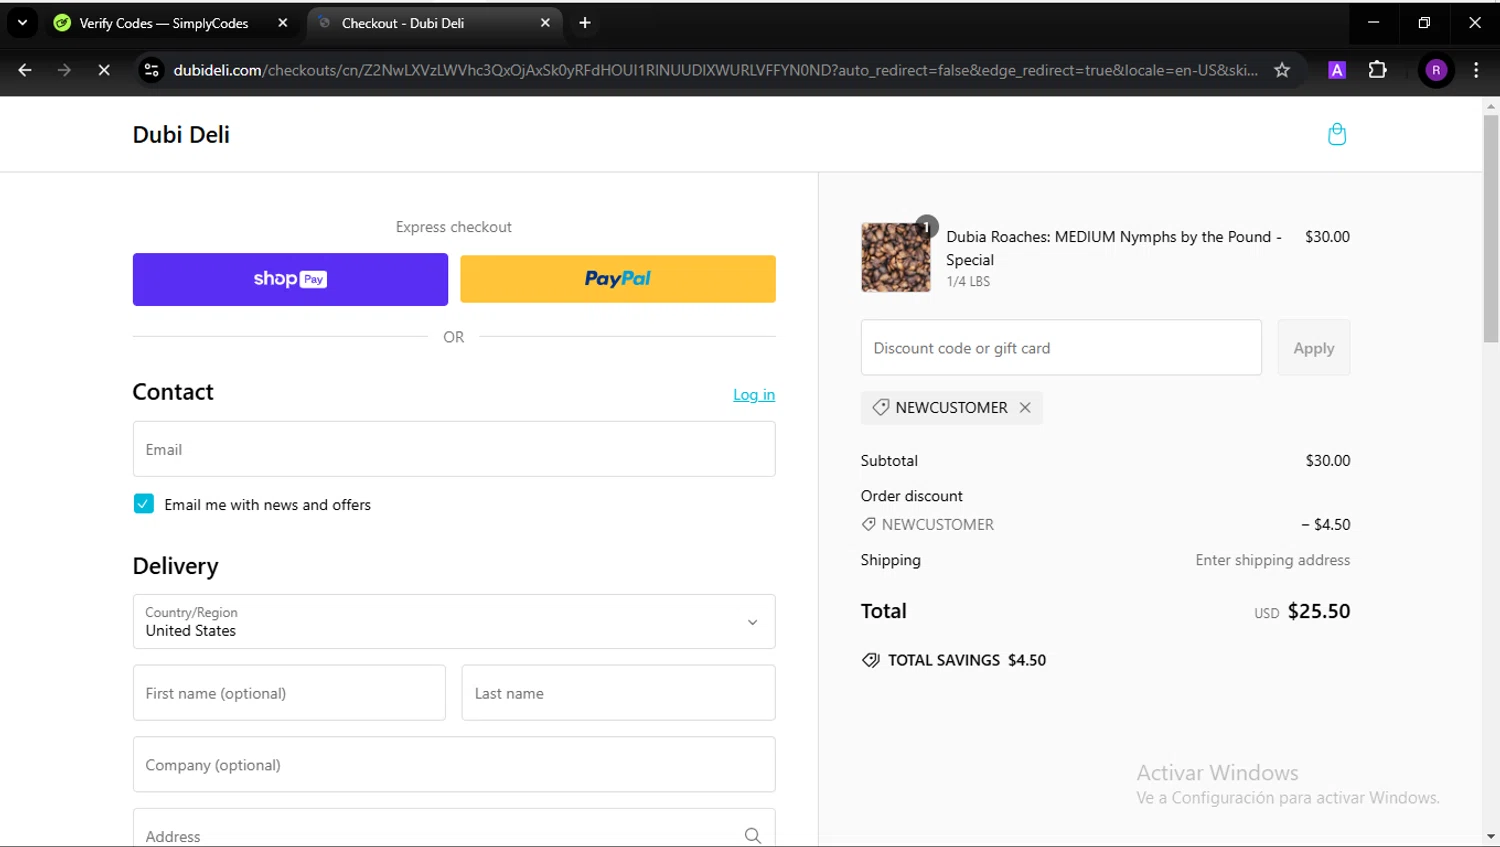The width and height of the screenshot is (1500, 847).
Task: Switch to Checkout - Dubi Deli tab
Action: tap(435, 23)
